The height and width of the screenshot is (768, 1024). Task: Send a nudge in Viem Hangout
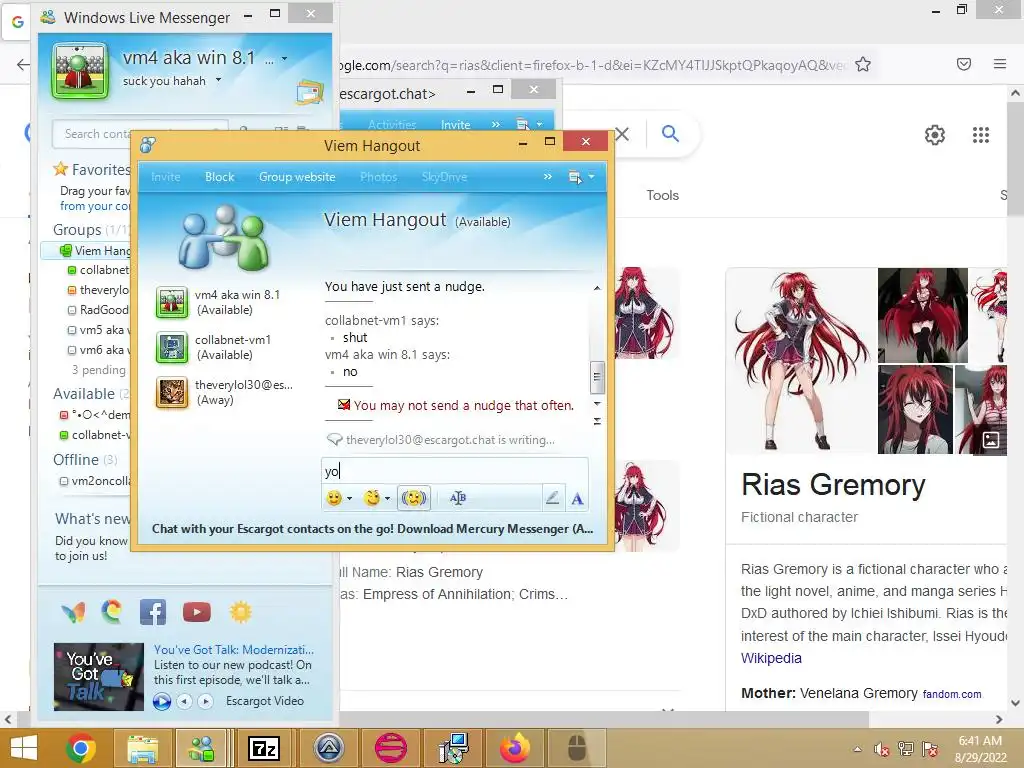click(x=414, y=498)
